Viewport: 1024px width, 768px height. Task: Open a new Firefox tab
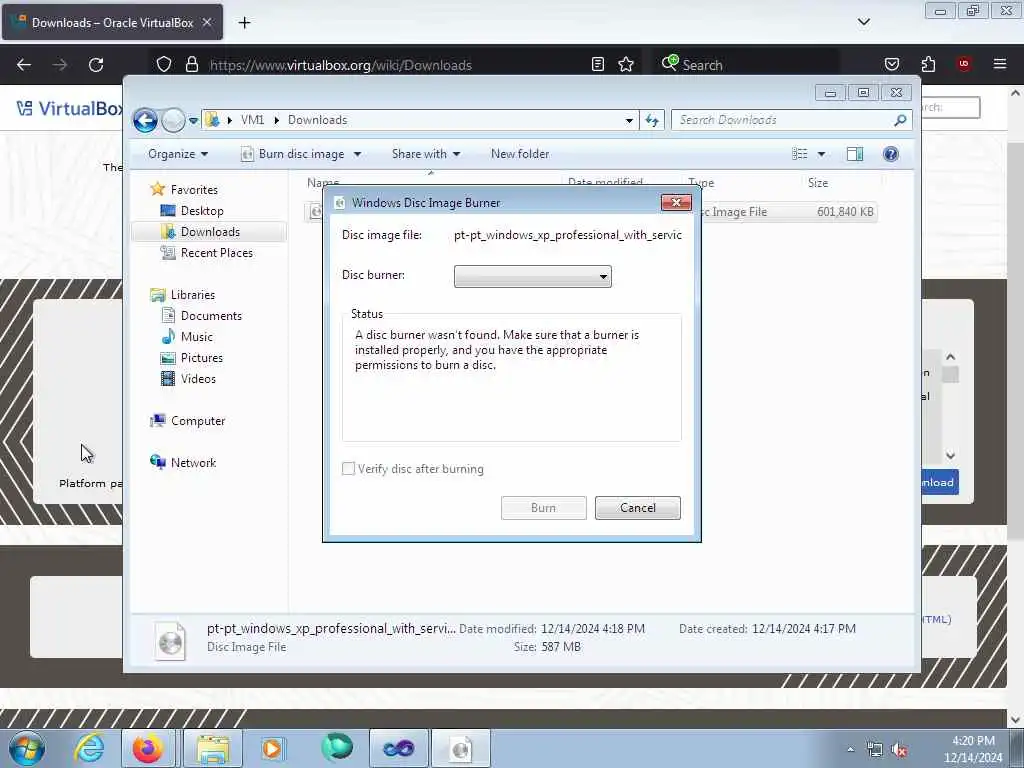click(x=244, y=23)
